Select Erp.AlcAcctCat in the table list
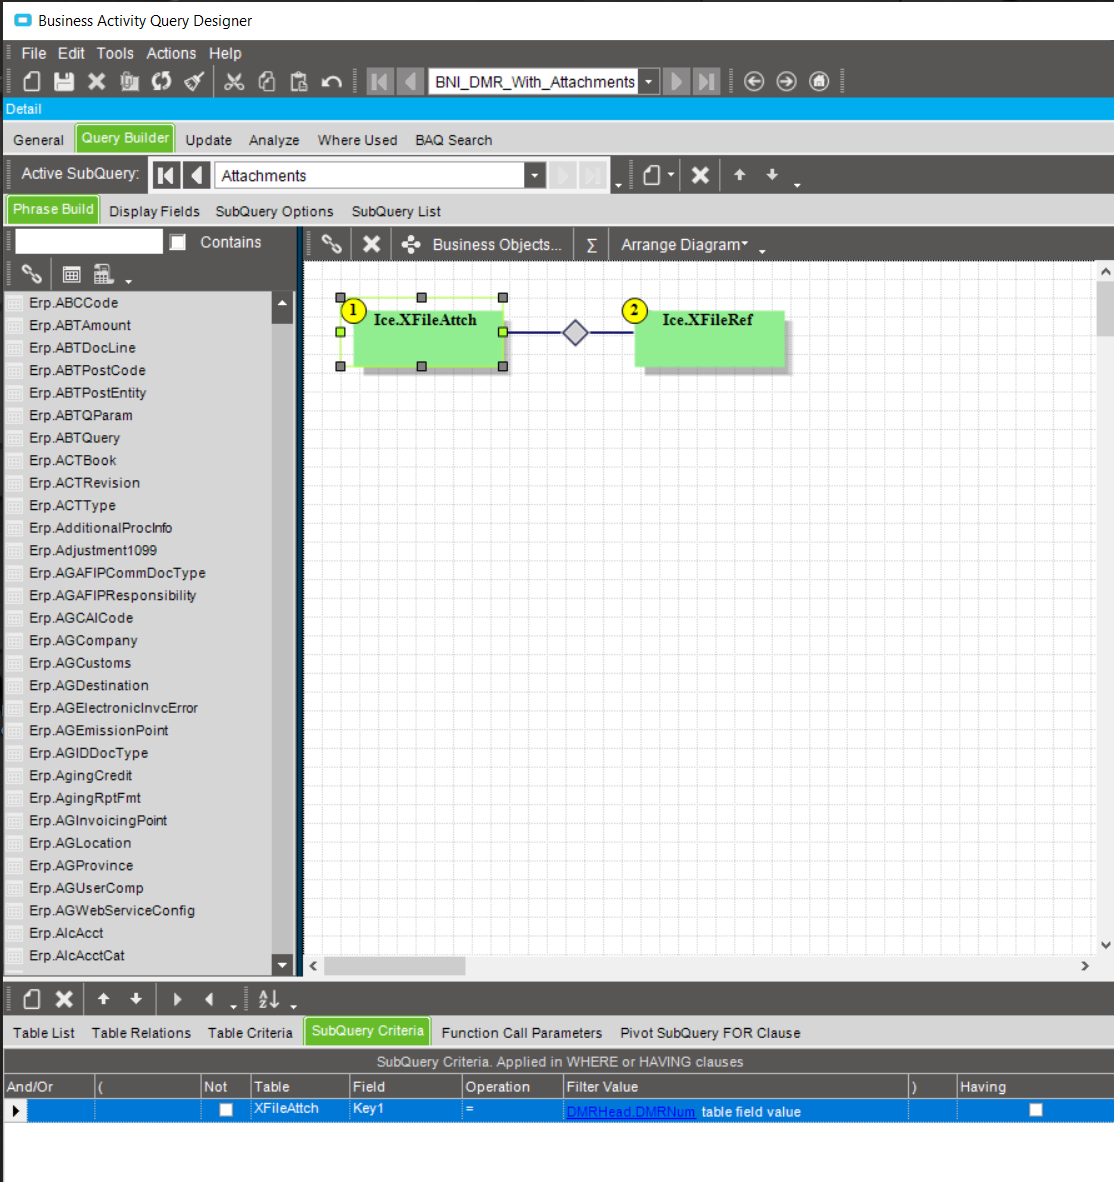This screenshot has width=1114, height=1182. [x=77, y=956]
